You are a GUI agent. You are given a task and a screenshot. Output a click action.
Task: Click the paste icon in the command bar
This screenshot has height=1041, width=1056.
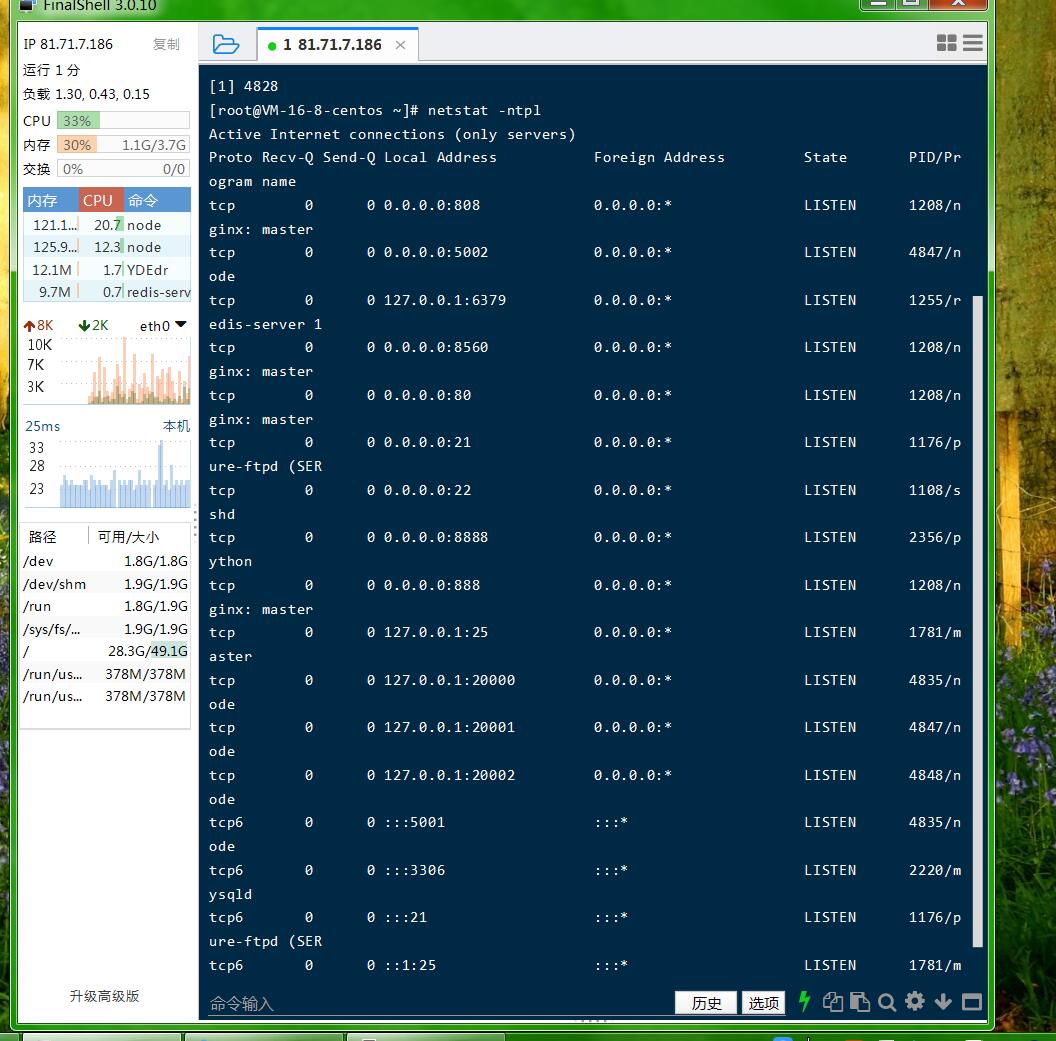coord(859,1002)
